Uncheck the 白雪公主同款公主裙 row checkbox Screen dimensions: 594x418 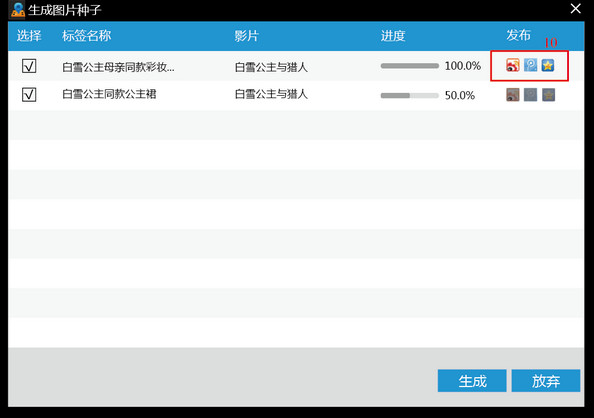[x=29, y=94]
